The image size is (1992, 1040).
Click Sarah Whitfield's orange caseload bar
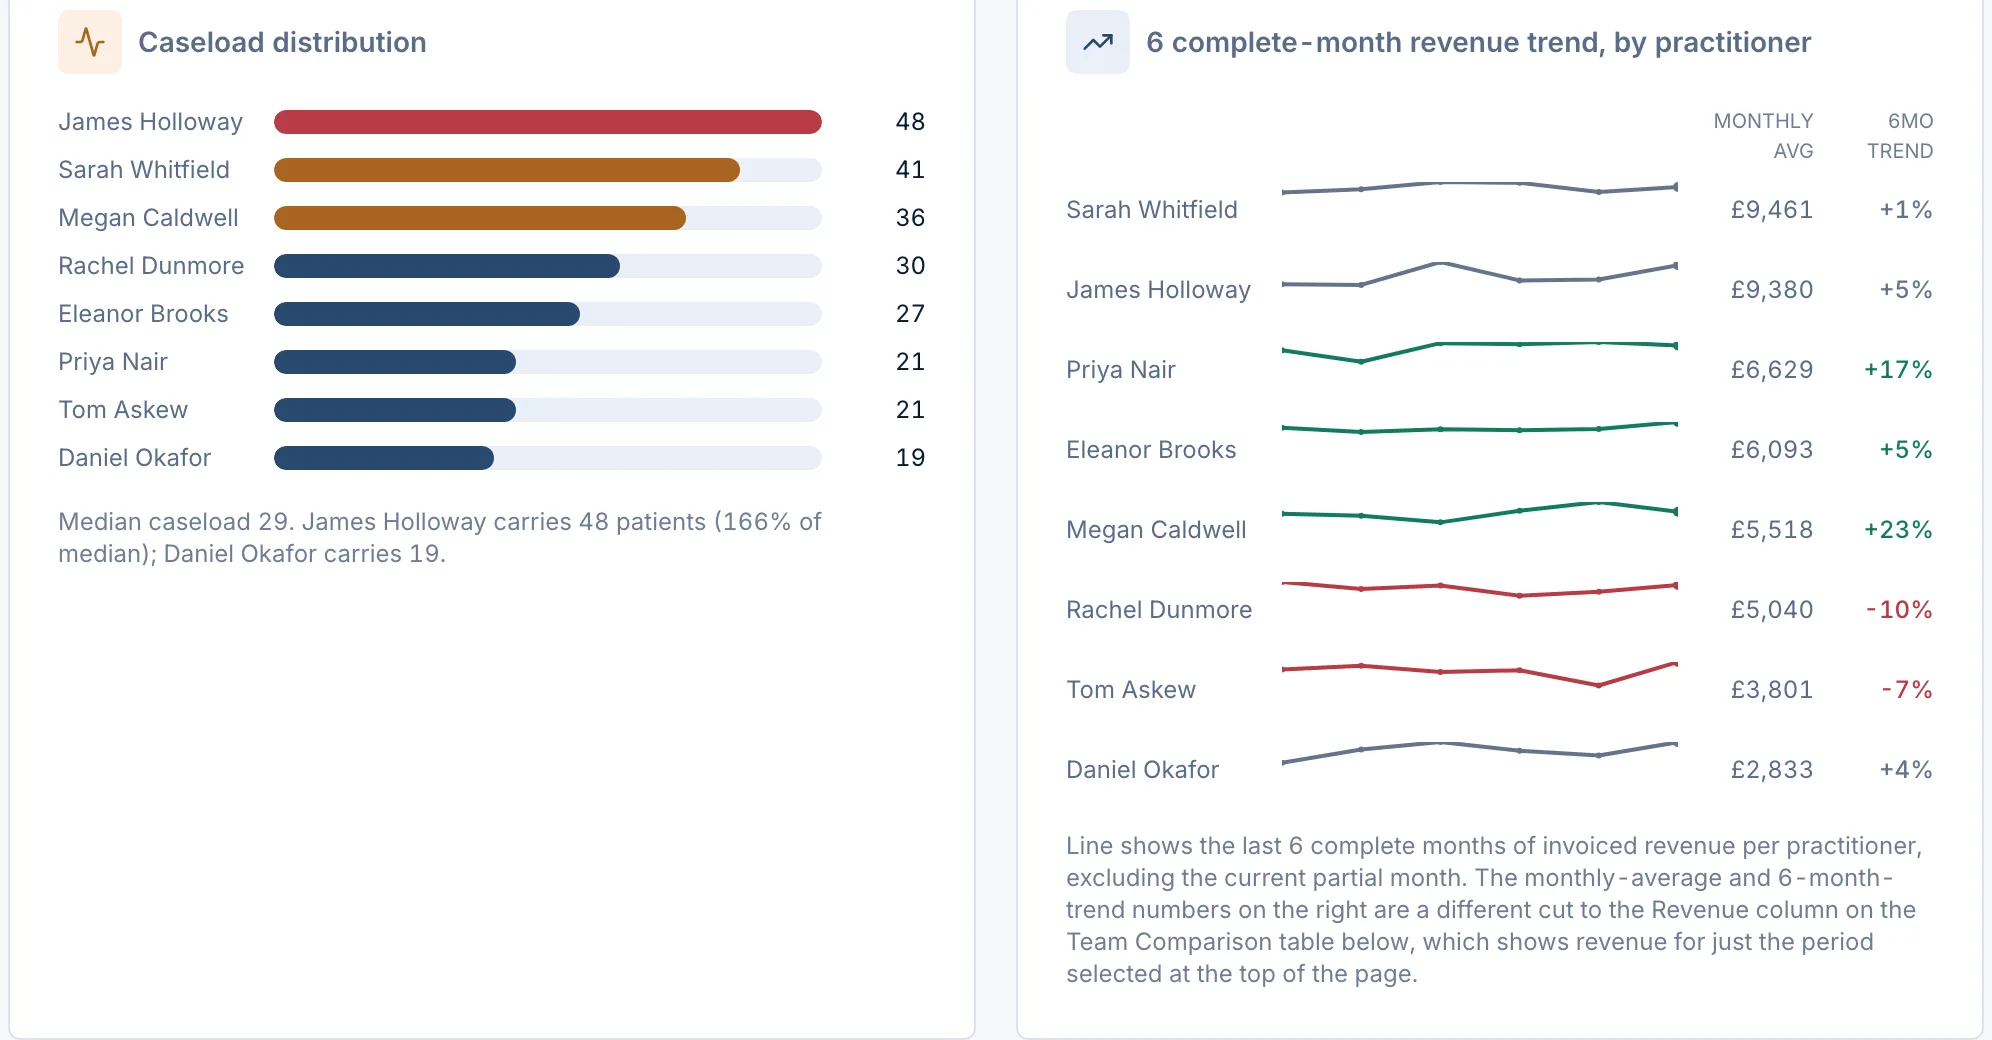[507, 170]
